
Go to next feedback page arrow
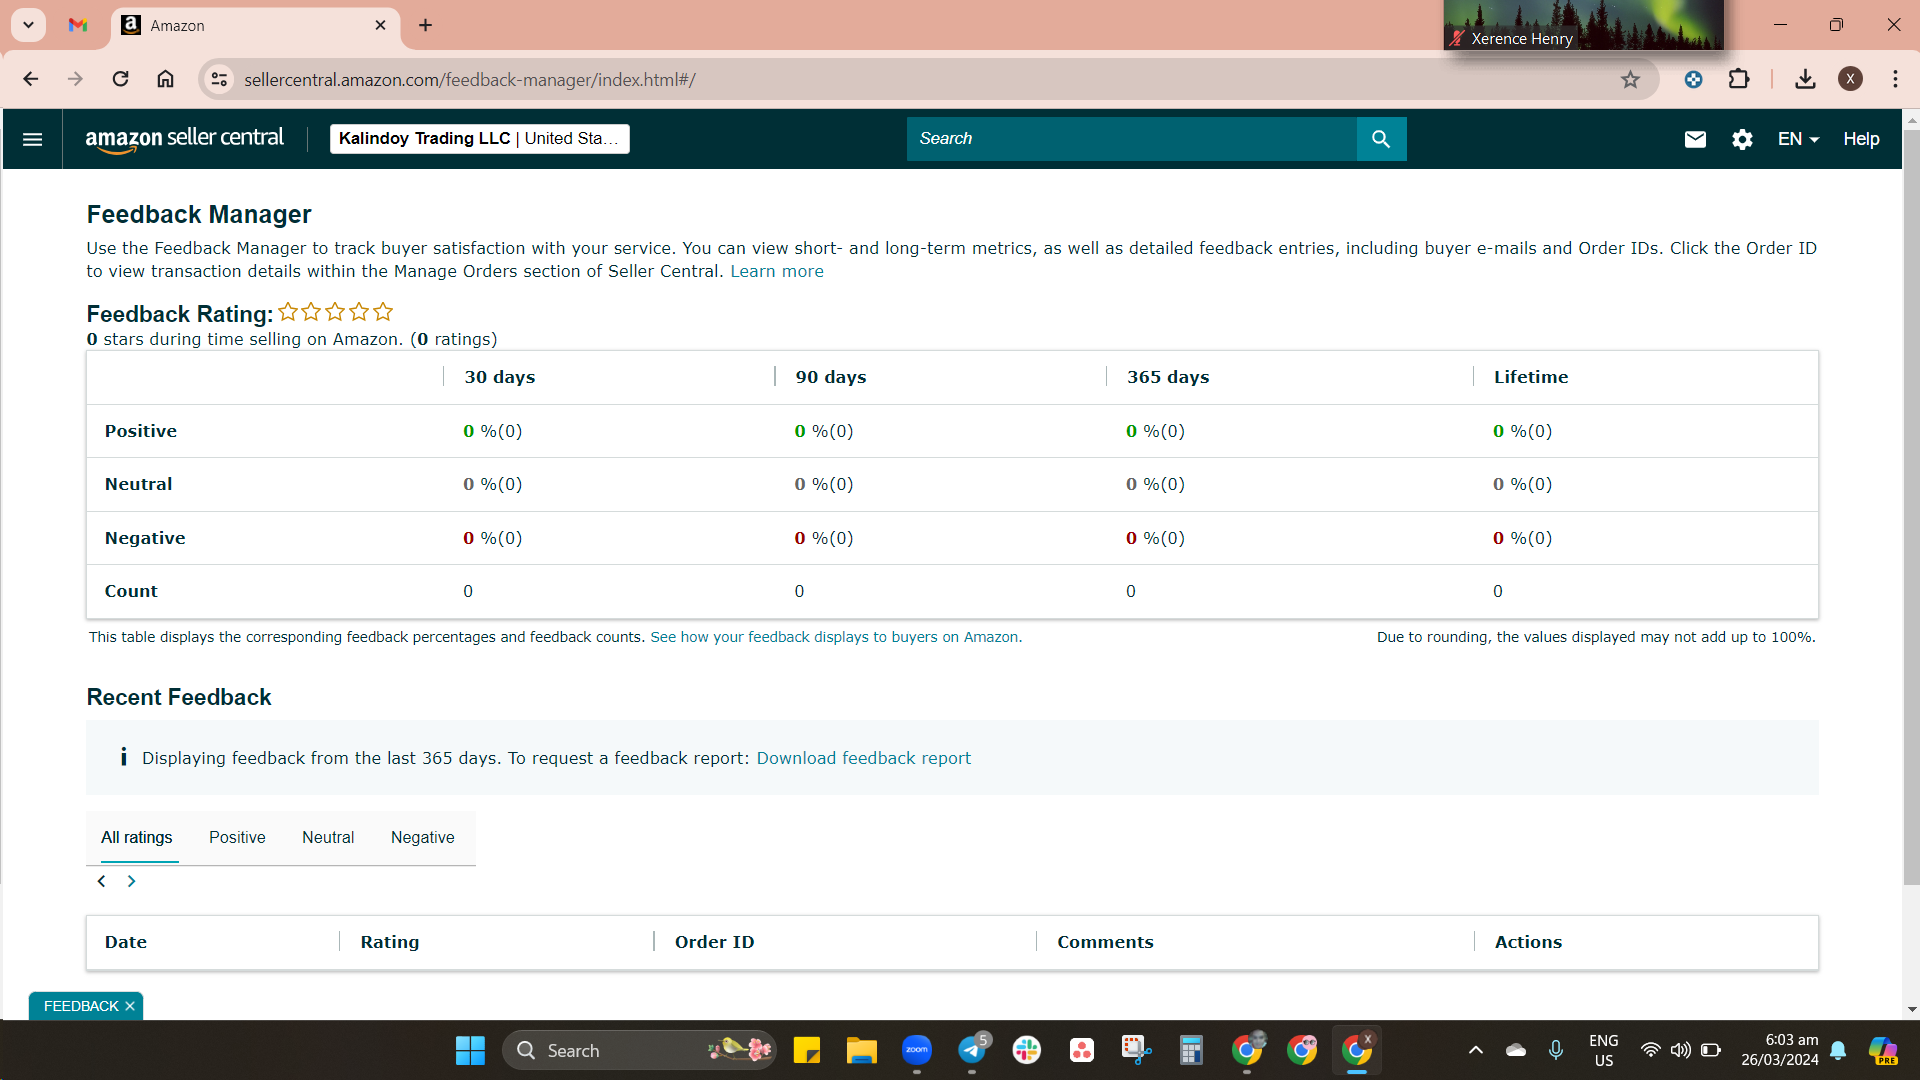tap(131, 881)
